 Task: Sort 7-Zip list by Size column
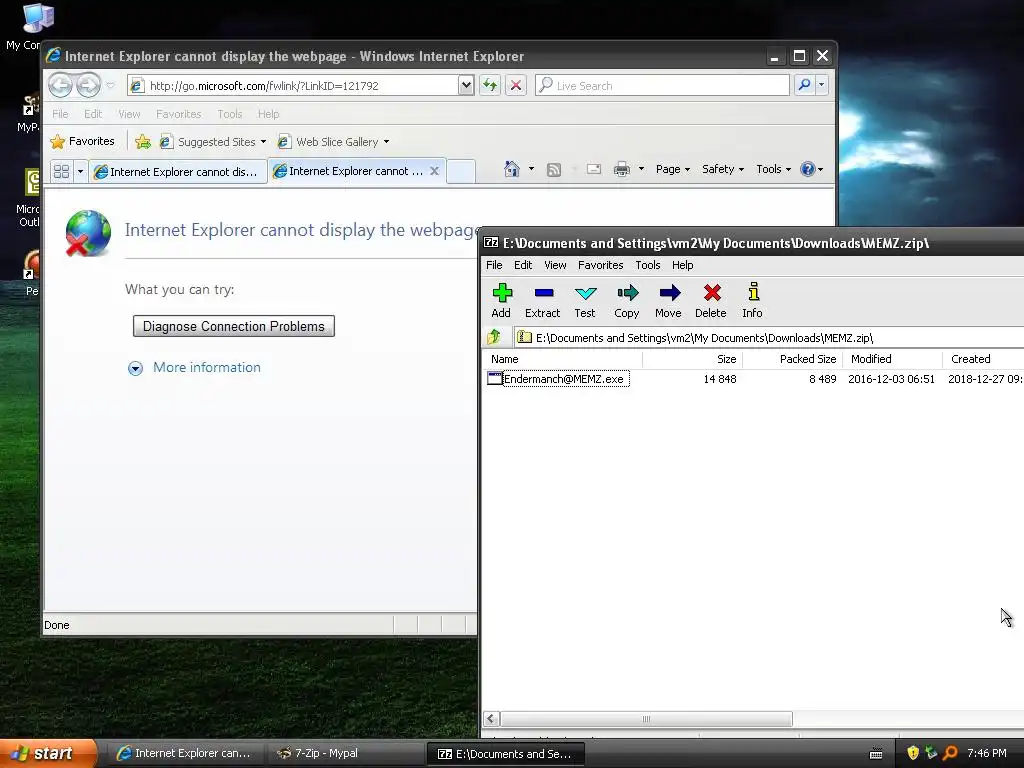pyautogui.click(x=692, y=359)
